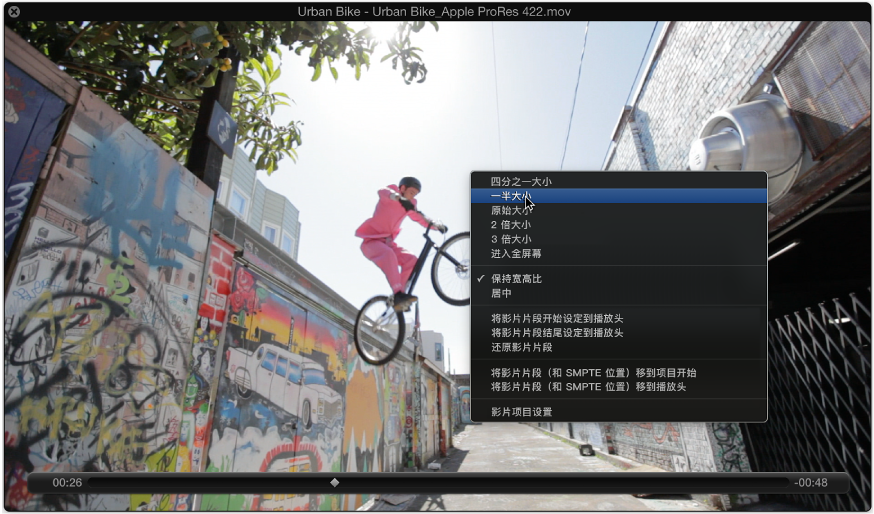Screen dimensions: 874x514
Task: Choose 将影片片段开始设定到播放头
Action: pyautogui.click(x=619, y=319)
